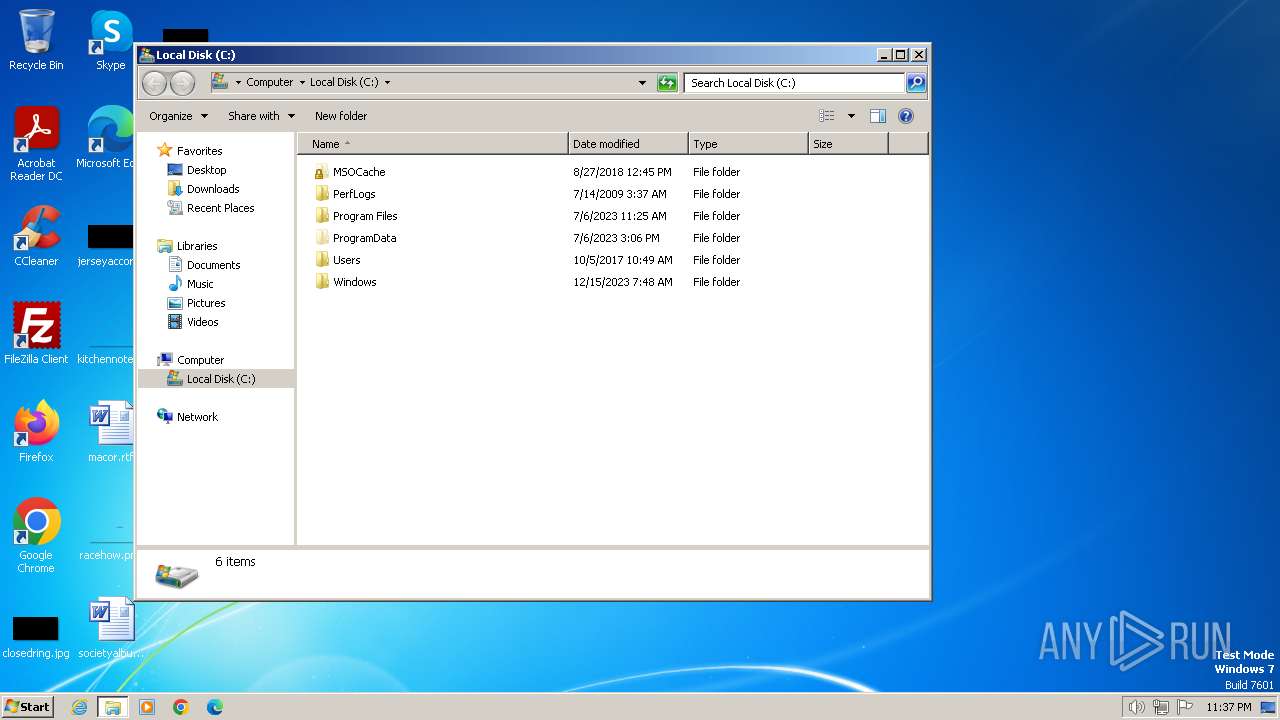Toggle the preview pane icon

[878, 116]
